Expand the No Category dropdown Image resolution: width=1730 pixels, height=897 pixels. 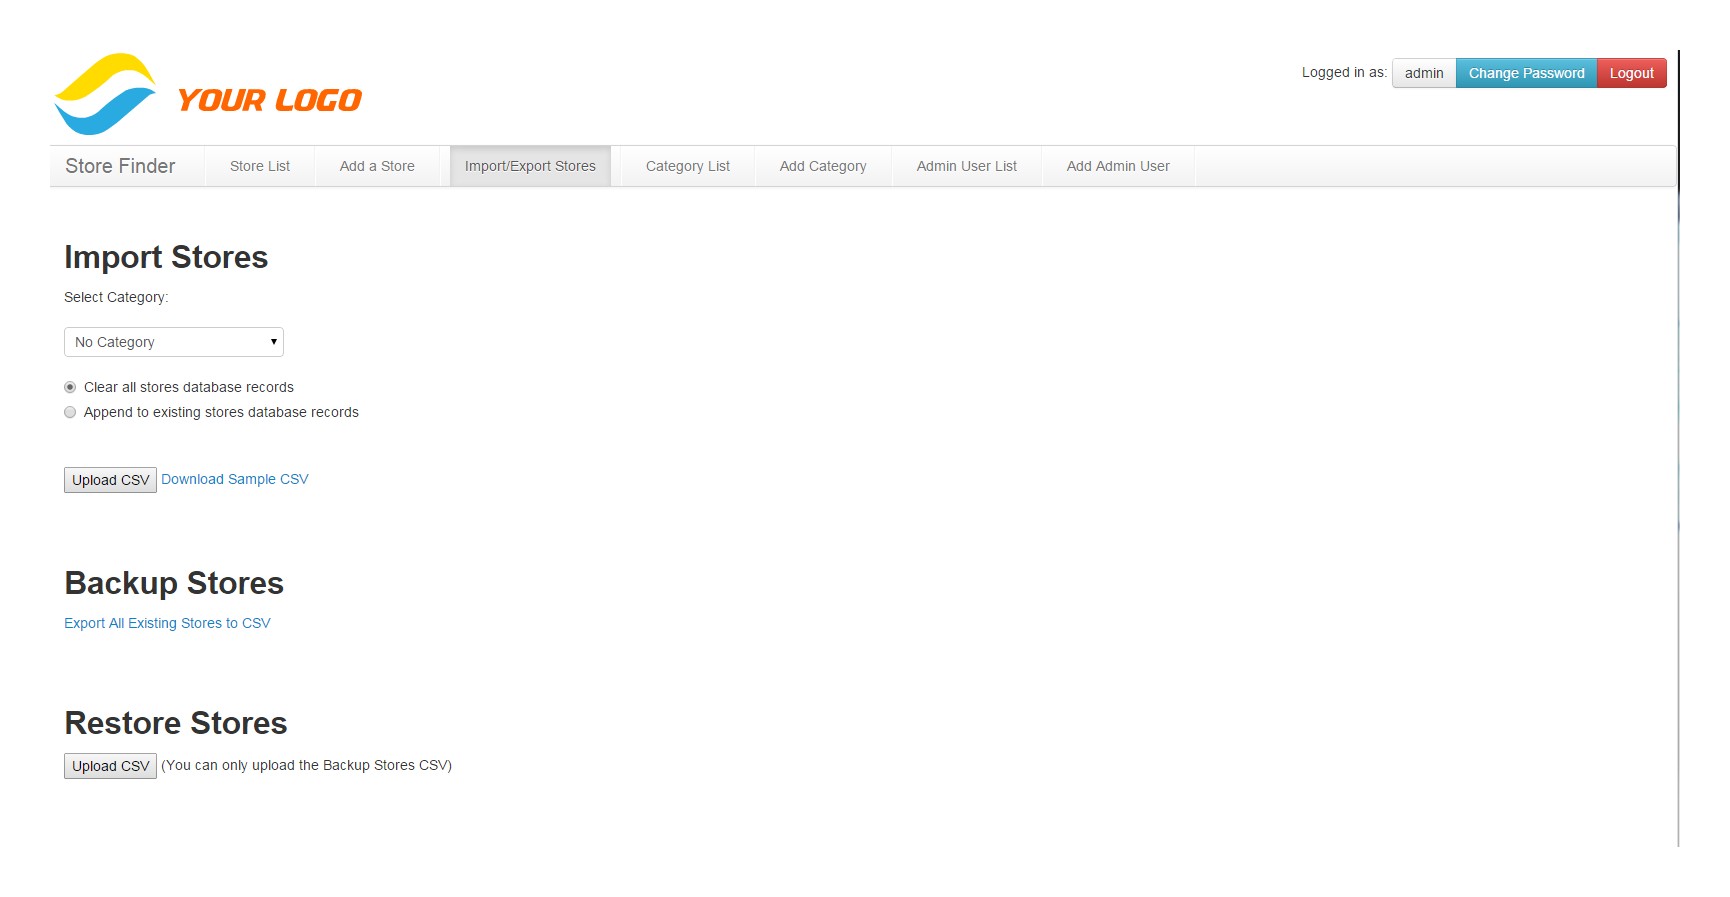pos(174,342)
